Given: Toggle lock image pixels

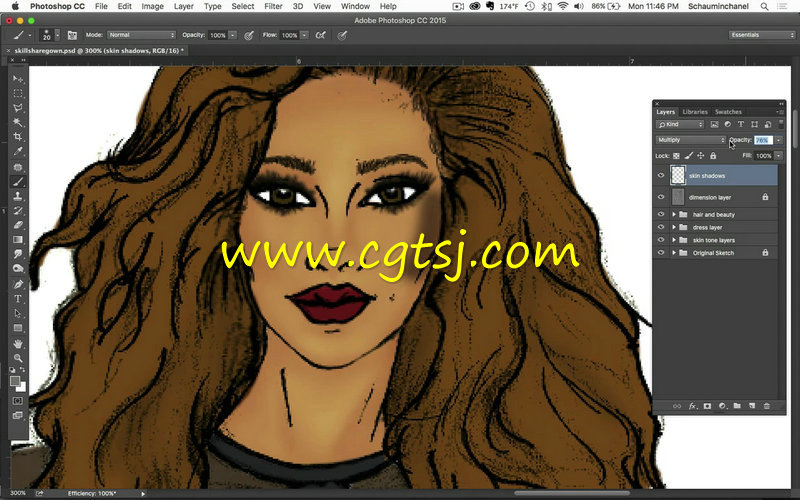Looking at the screenshot, I should tap(688, 156).
